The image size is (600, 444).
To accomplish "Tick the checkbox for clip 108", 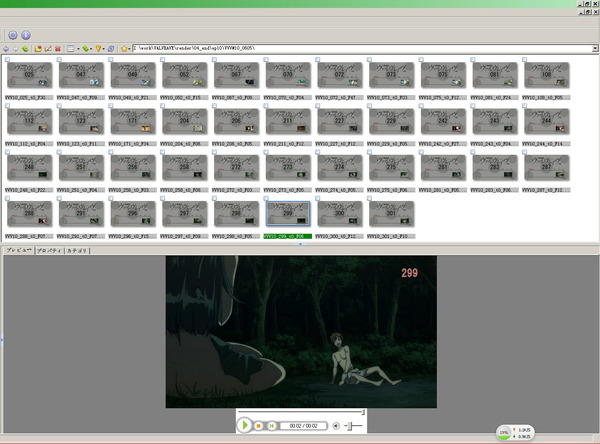I will click(525, 59).
